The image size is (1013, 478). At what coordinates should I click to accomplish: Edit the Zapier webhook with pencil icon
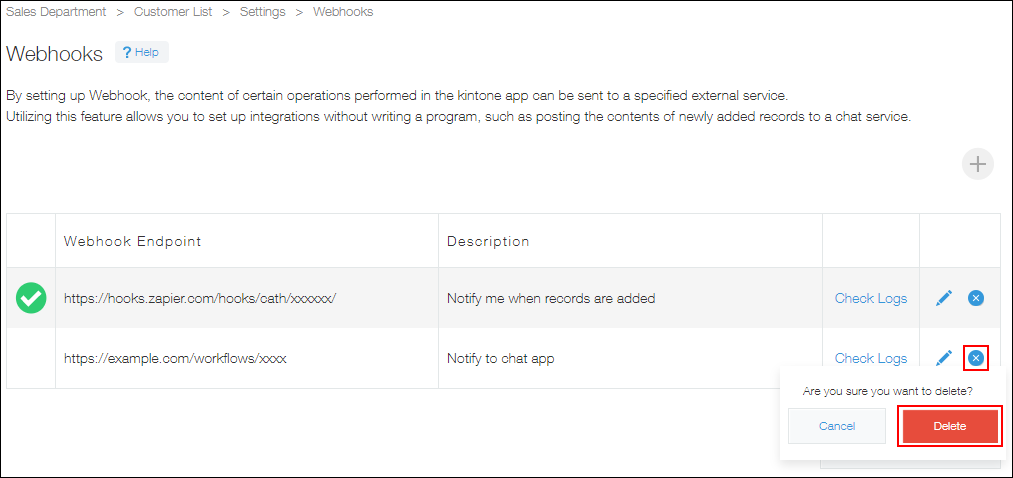(x=943, y=298)
